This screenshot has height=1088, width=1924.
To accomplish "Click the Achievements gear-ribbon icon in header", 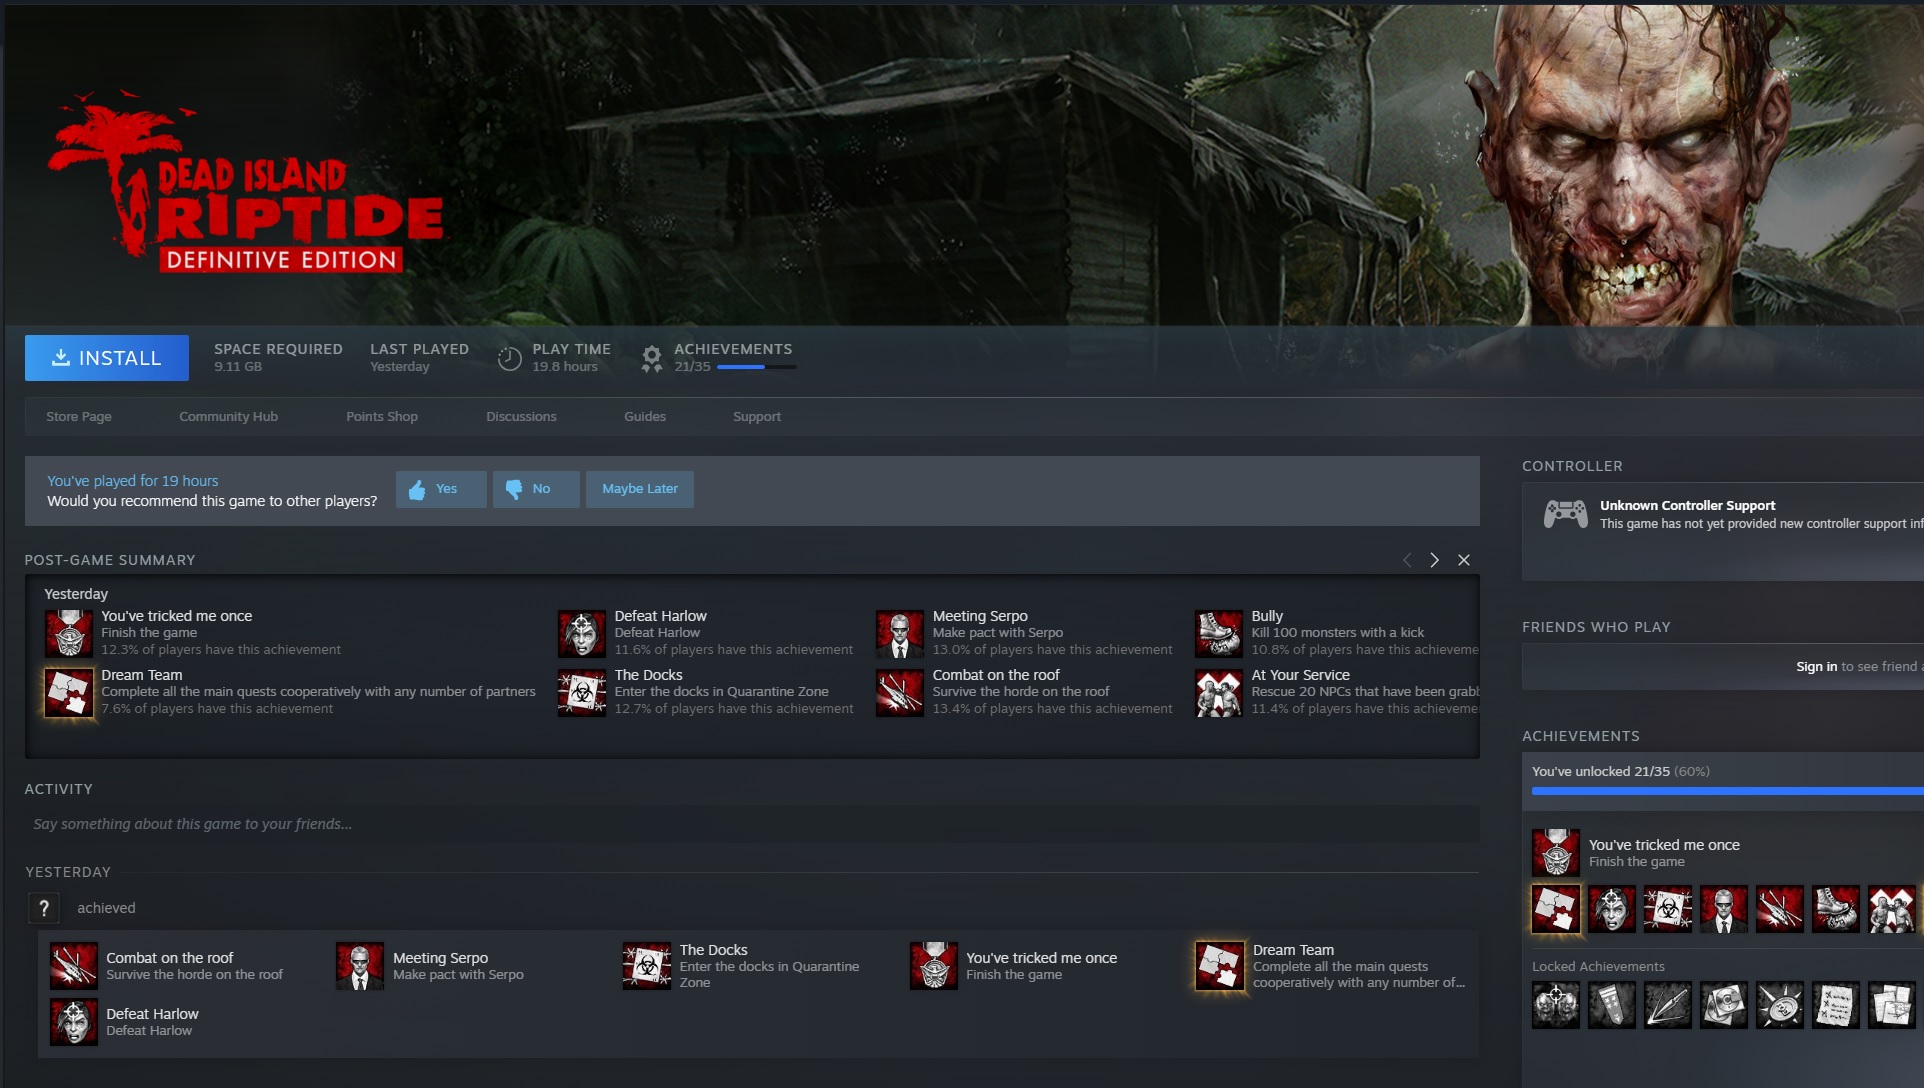I will [652, 358].
